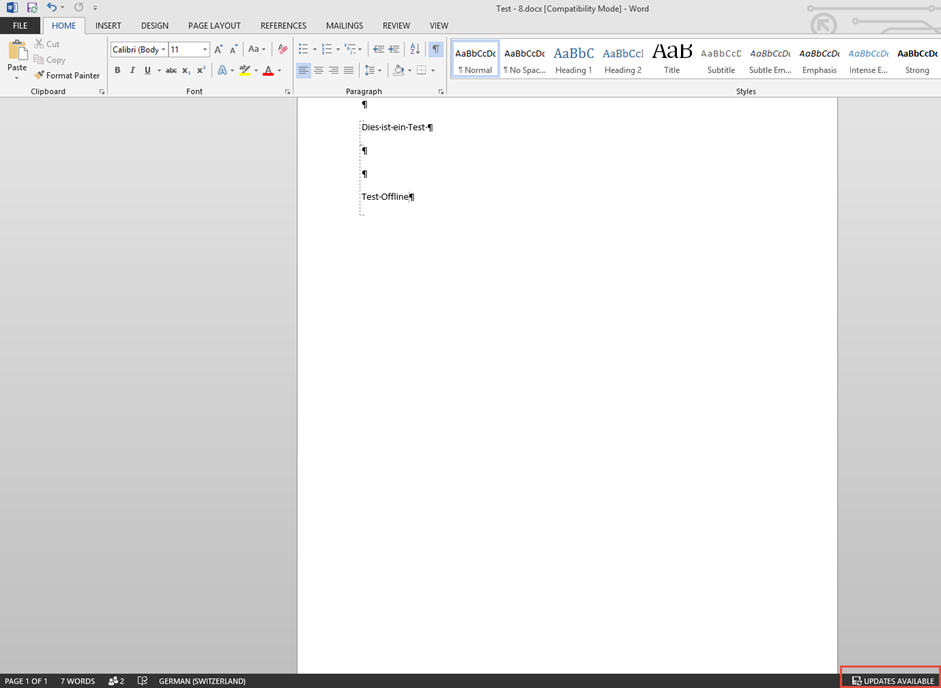Screen dimensions: 941x688
Task: Increase font size with Grow Font
Action: [218, 49]
